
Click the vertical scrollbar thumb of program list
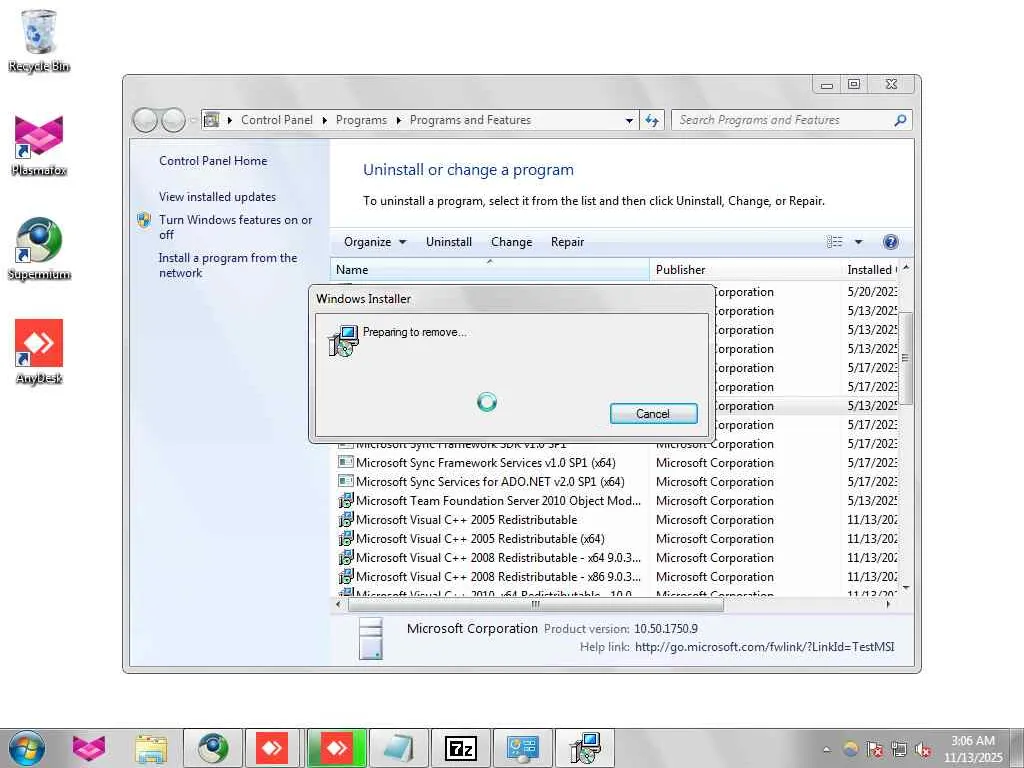click(905, 358)
